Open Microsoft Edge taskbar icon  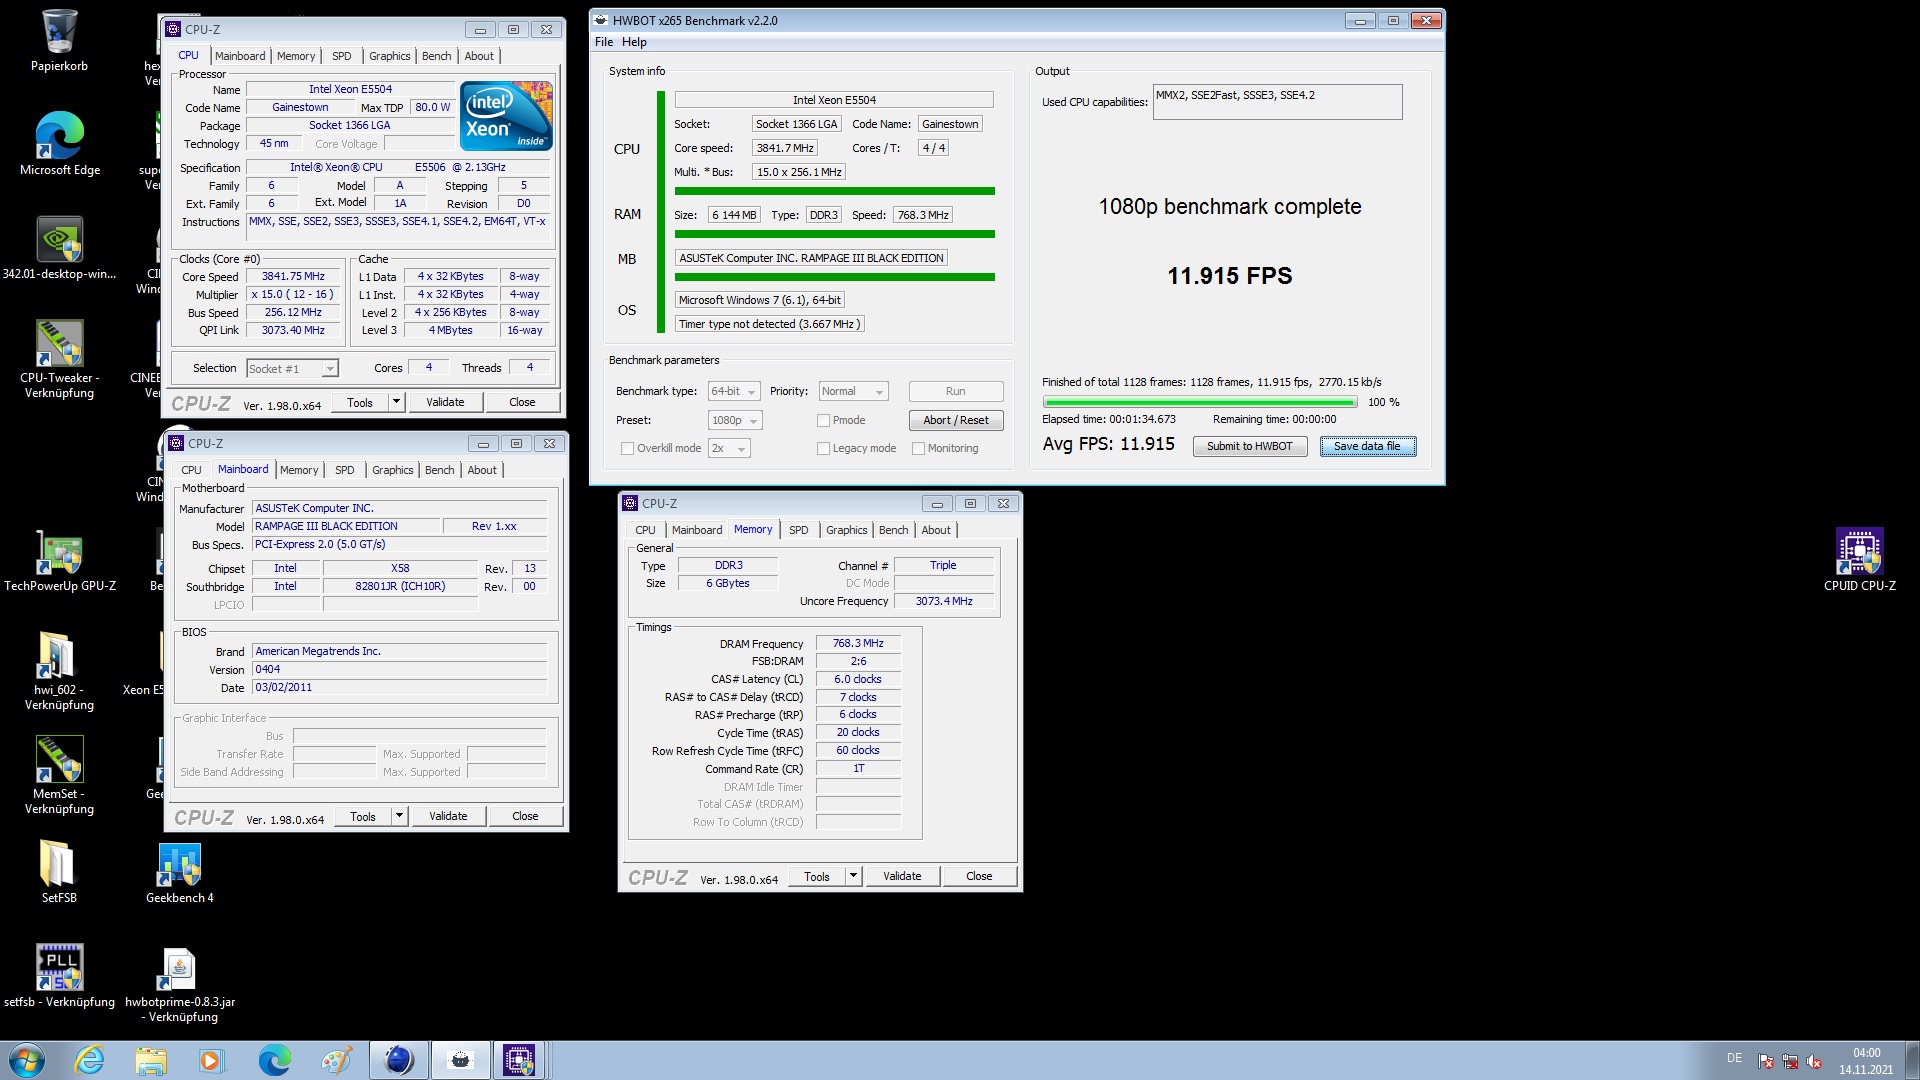[x=274, y=1060]
